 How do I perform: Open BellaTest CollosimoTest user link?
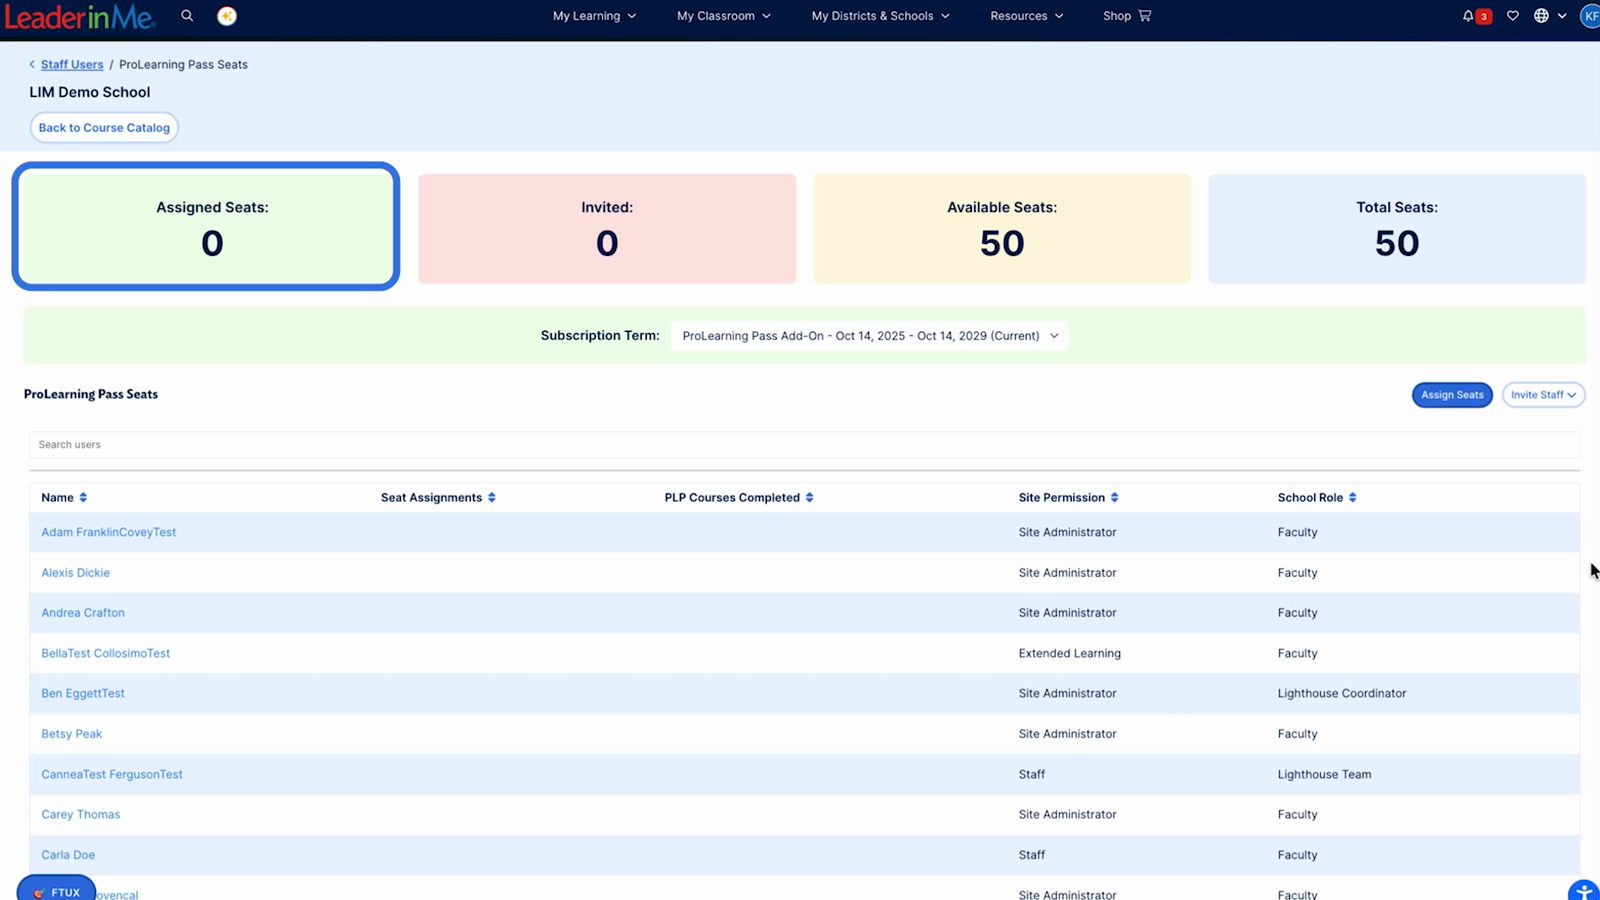point(105,653)
